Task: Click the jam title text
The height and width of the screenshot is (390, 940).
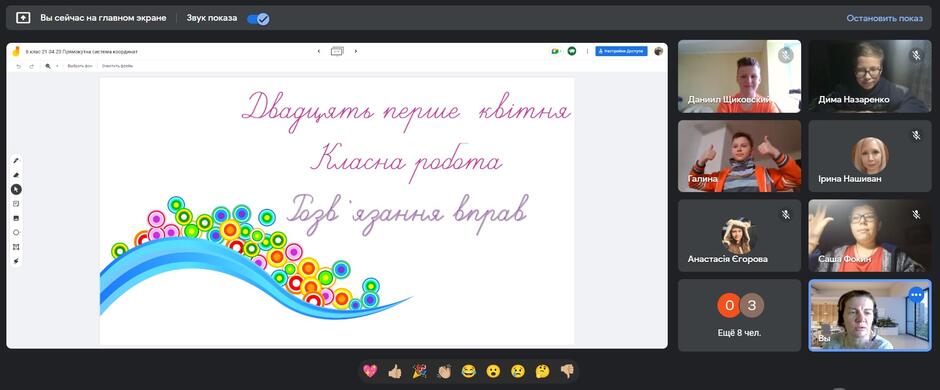Action: click(82, 52)
